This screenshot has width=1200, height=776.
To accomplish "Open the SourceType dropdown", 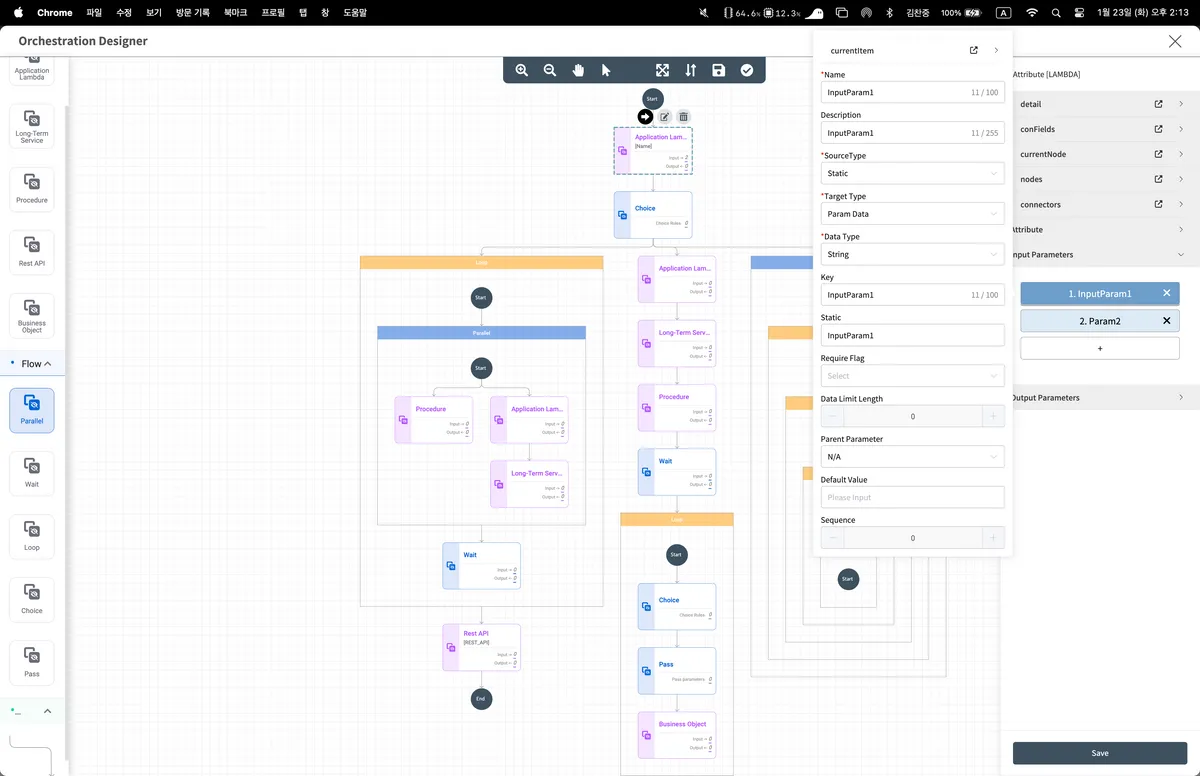I will click(912, 174).
